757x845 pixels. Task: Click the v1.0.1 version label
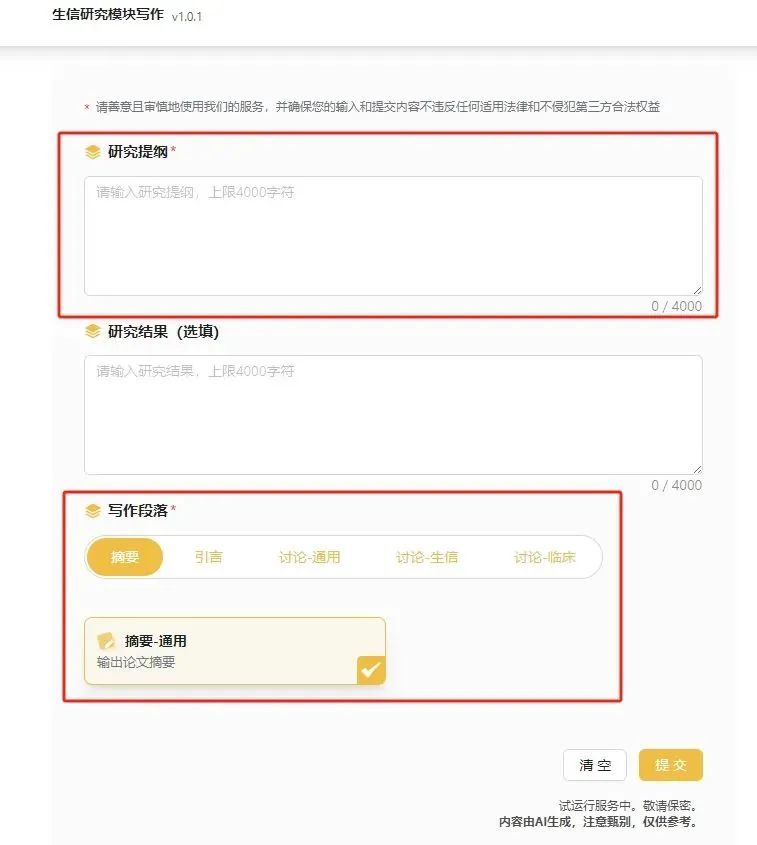point(187,17)
